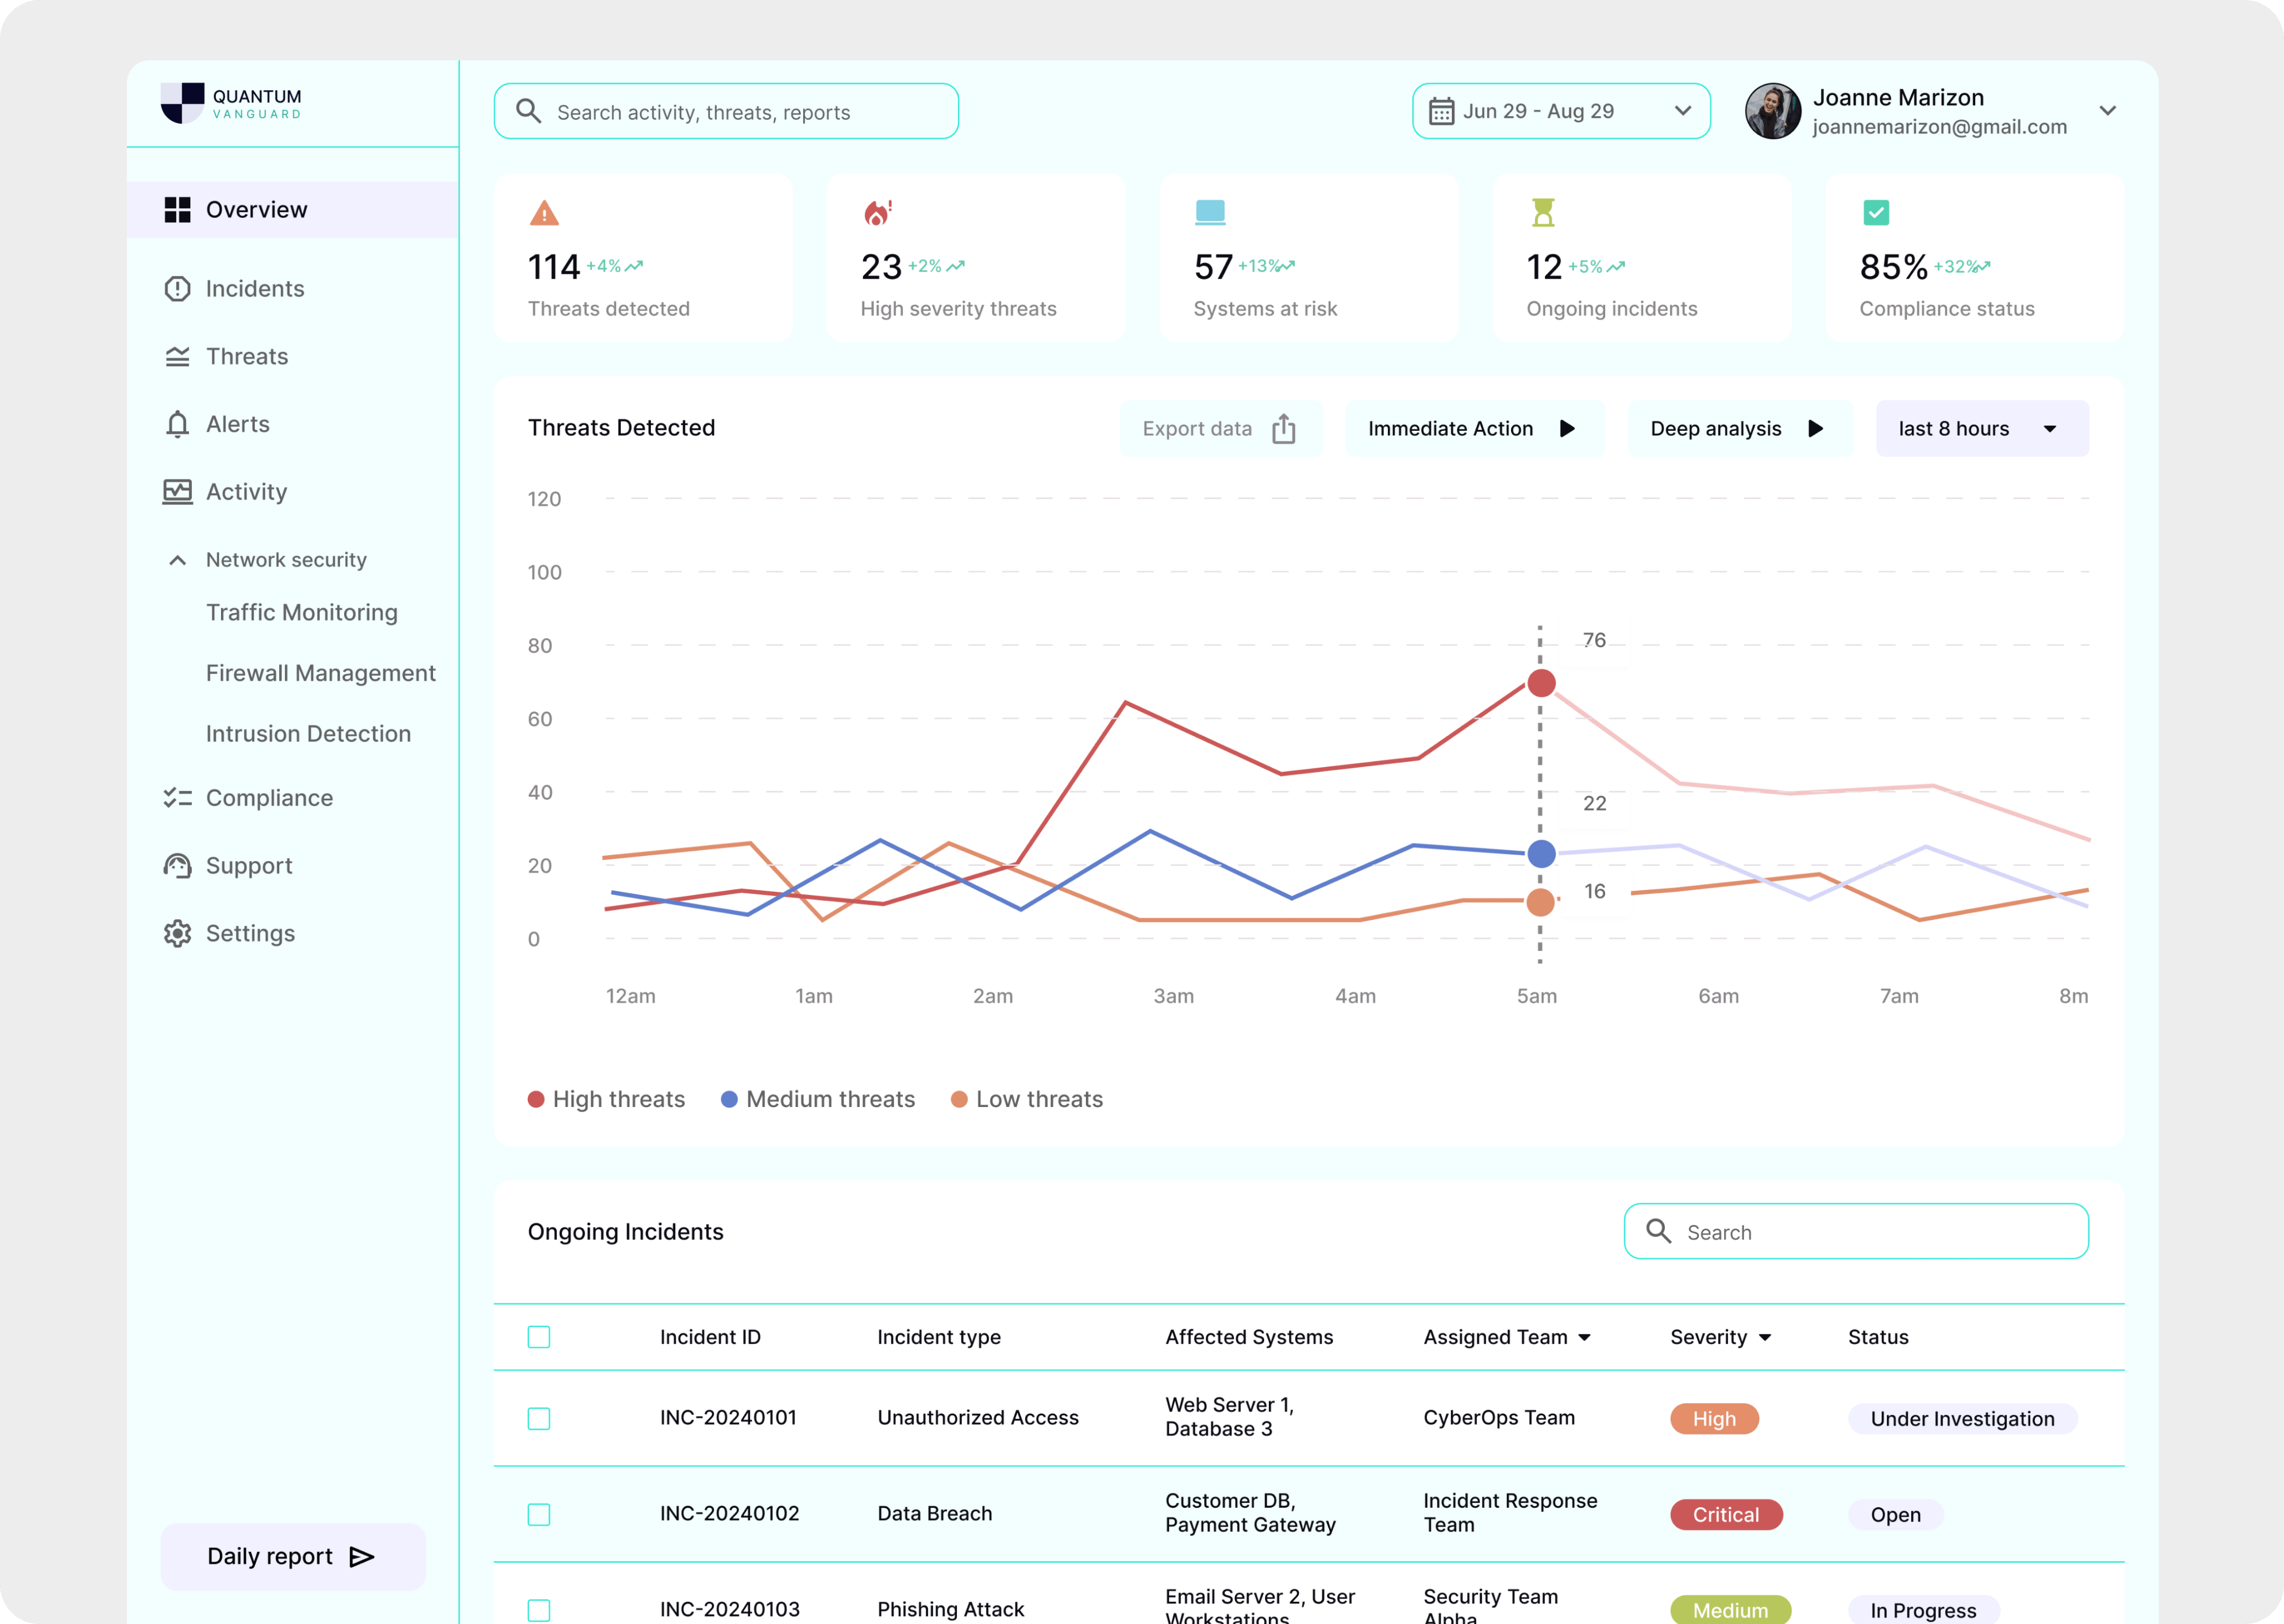
Task: Click the Incident ID column header
Action: point(710,1337)
